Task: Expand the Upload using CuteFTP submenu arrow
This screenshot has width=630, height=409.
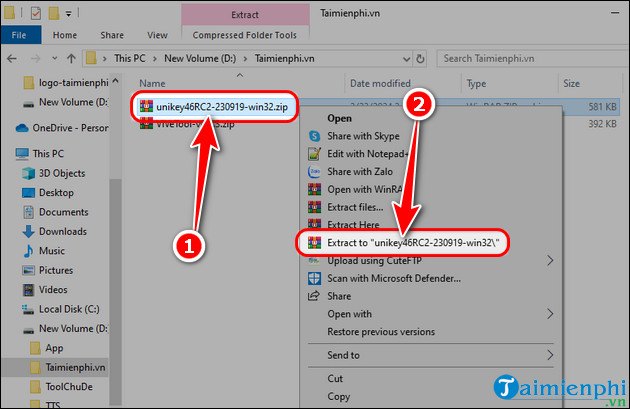Action: [550, 260]
